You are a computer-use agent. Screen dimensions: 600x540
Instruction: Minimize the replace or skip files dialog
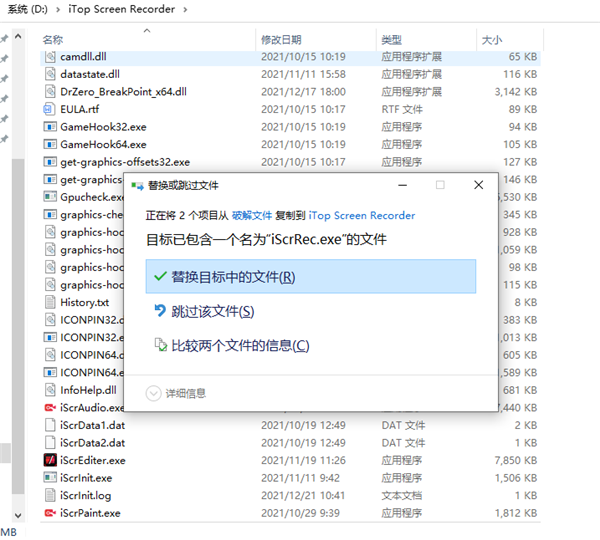pos(403,185)
